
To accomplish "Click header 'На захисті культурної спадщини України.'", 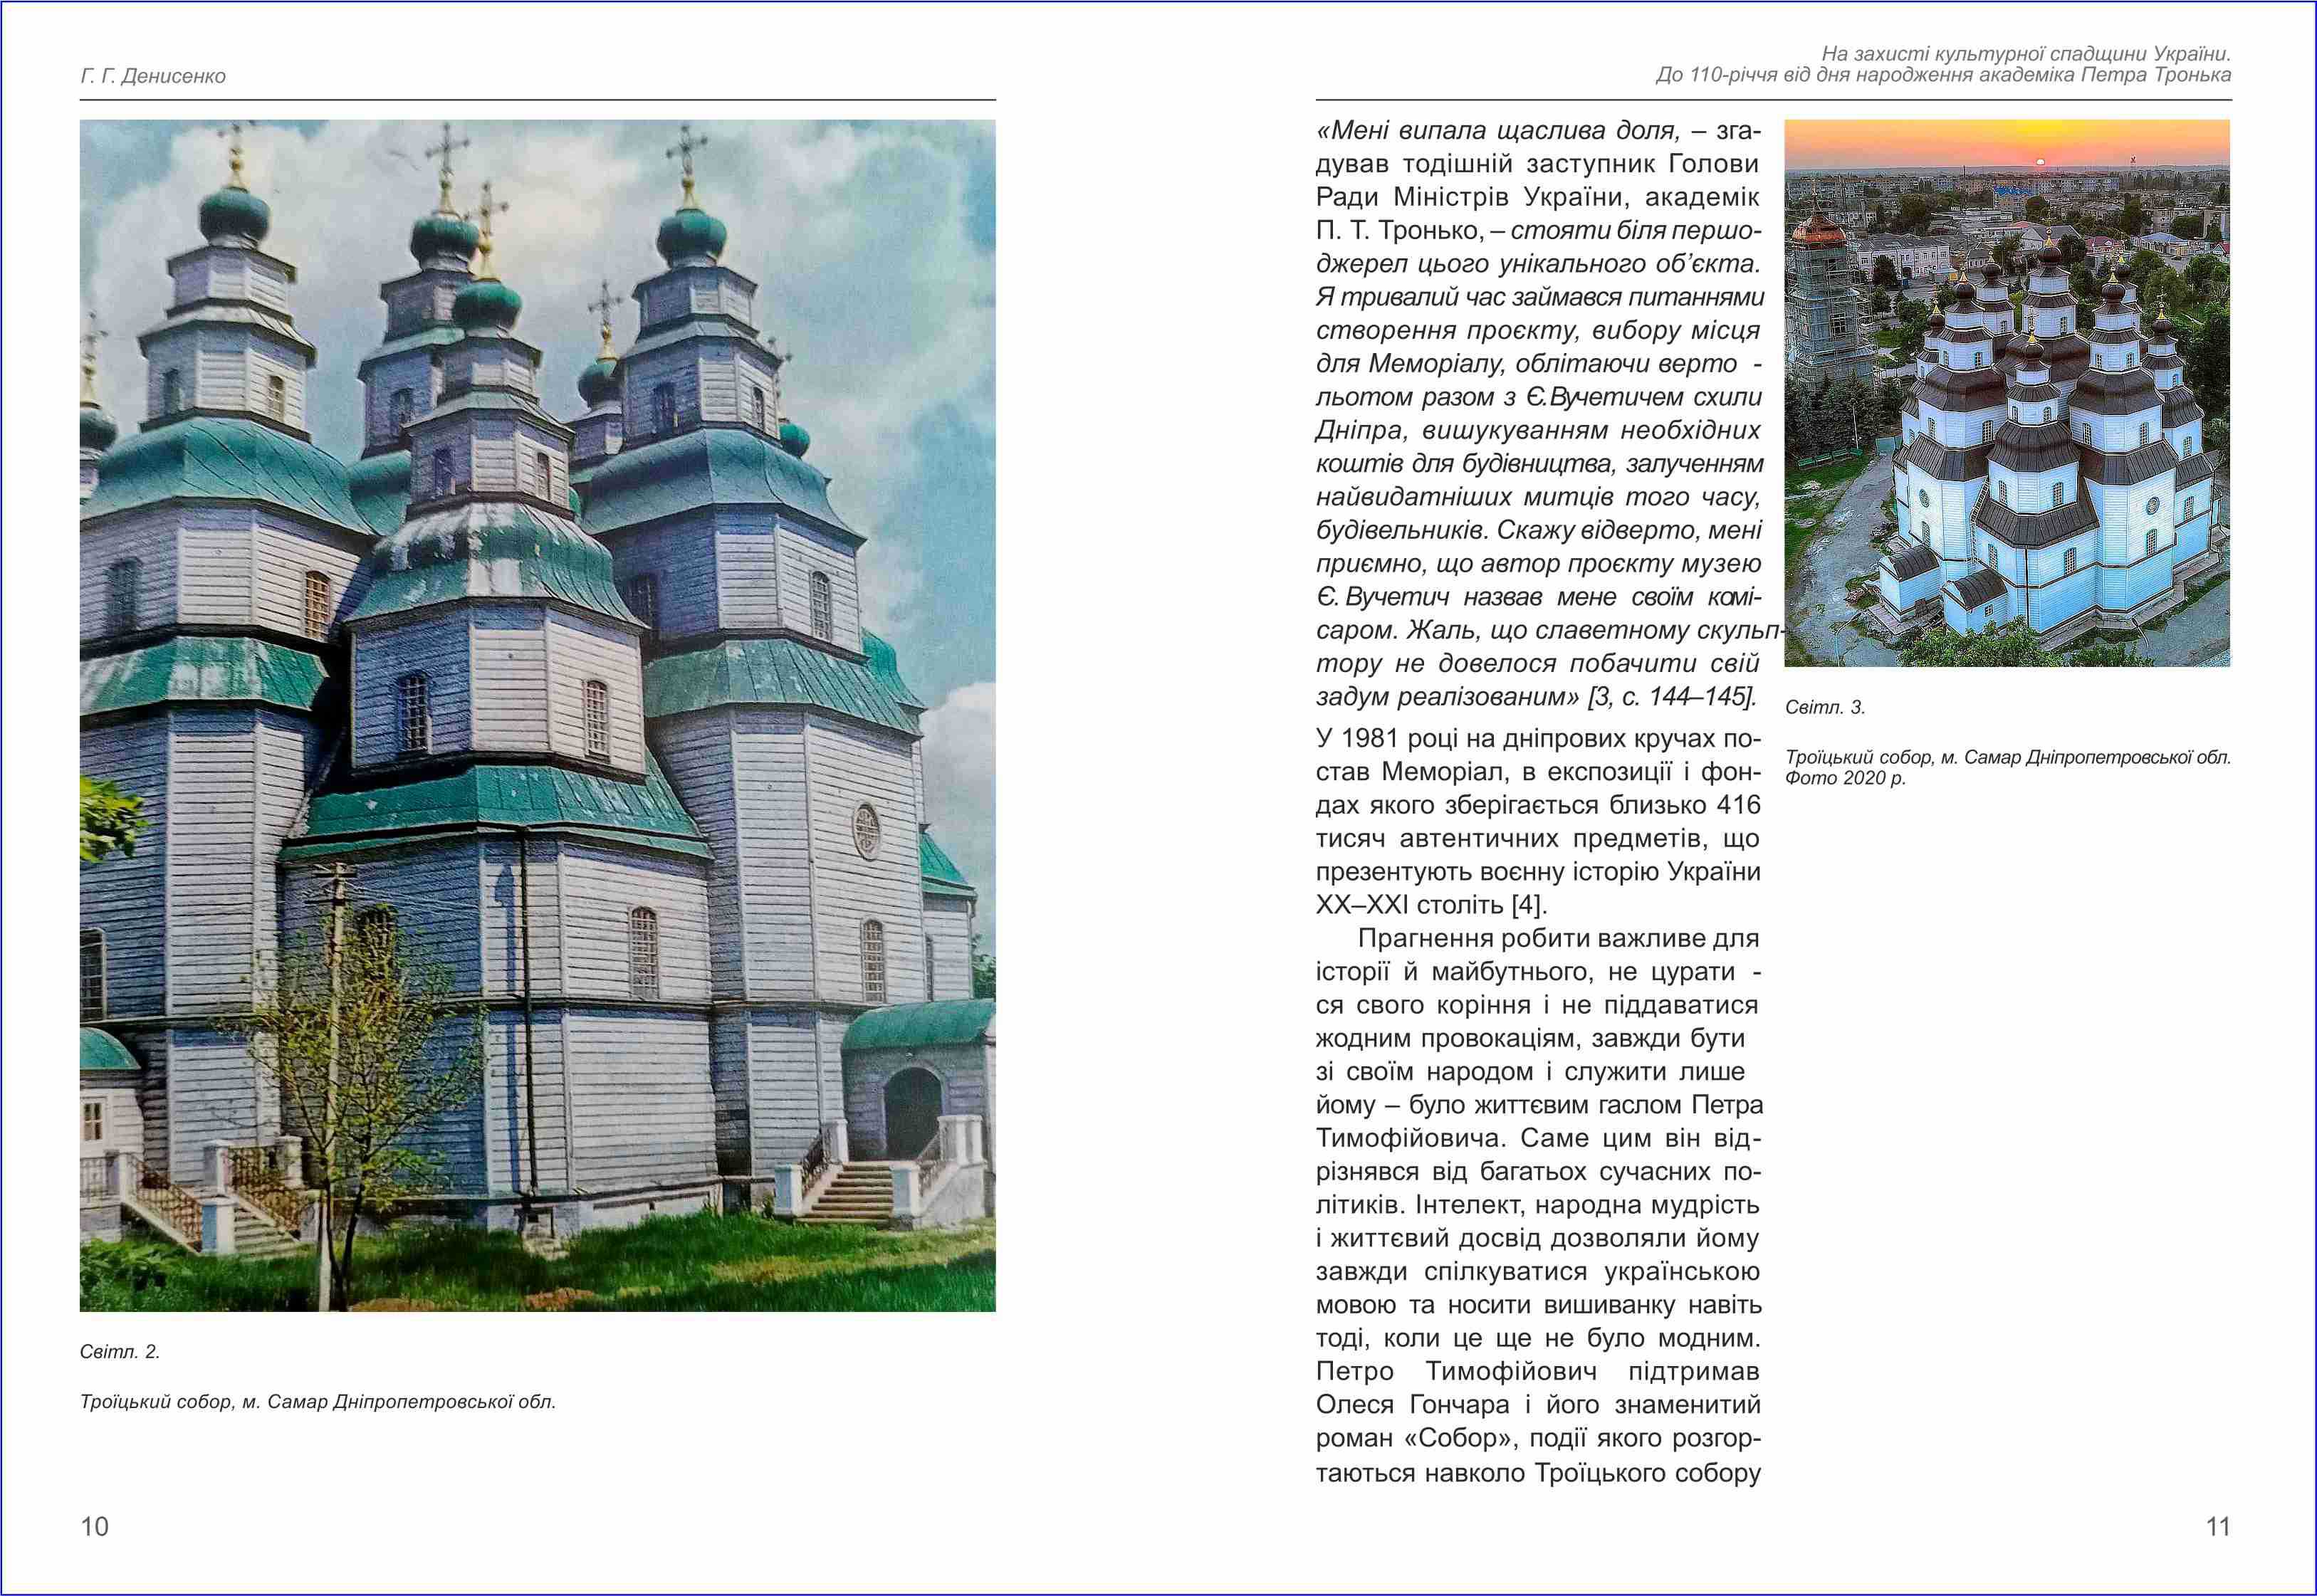I will [2026, 54].
